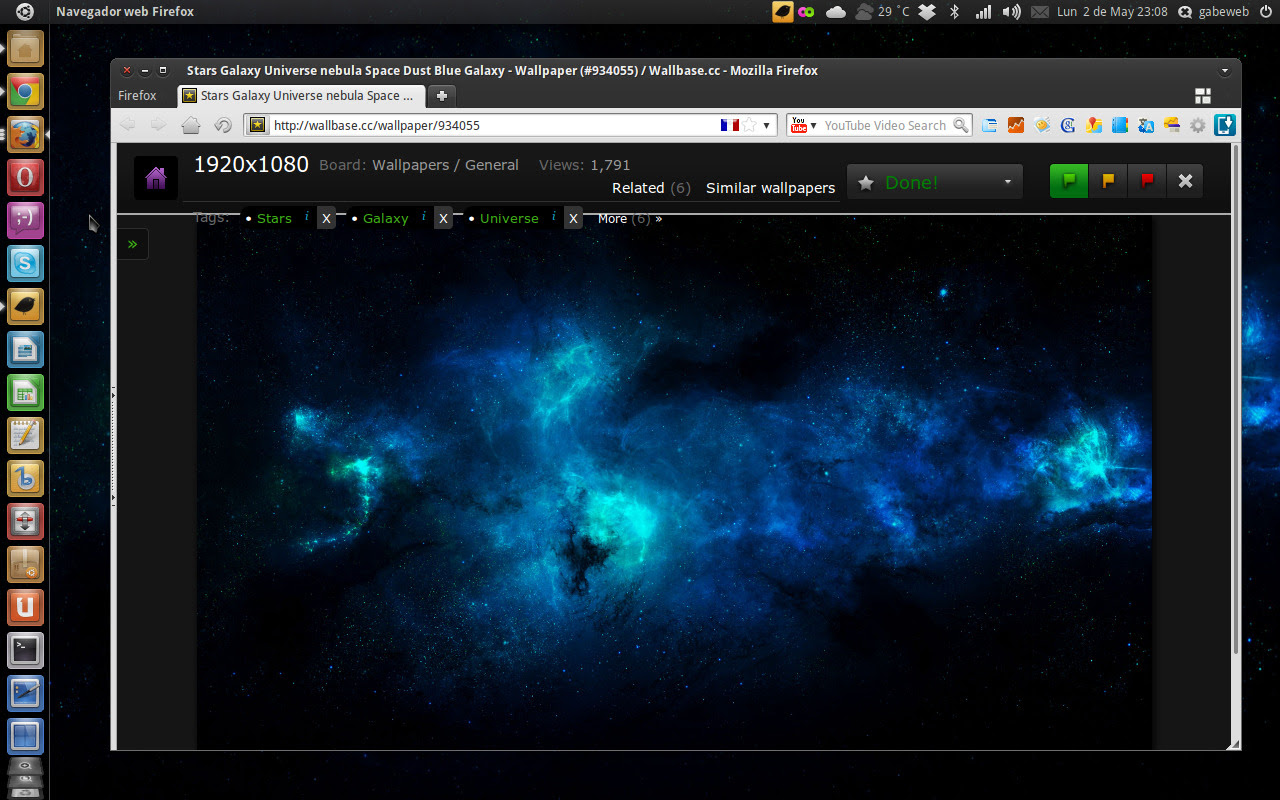The height and width of the screenshot is (800, 1280).
Task: Click the green flag purity button
Action: 1069,181
